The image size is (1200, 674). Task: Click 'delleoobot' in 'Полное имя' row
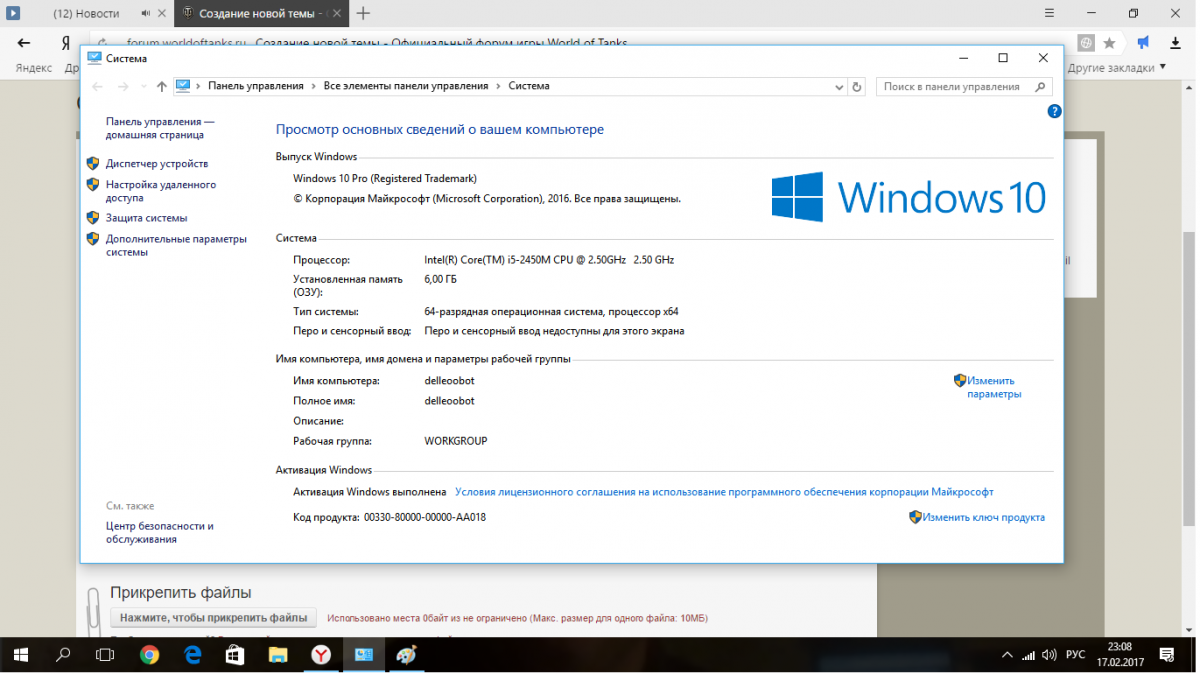(x=449, y=401)
